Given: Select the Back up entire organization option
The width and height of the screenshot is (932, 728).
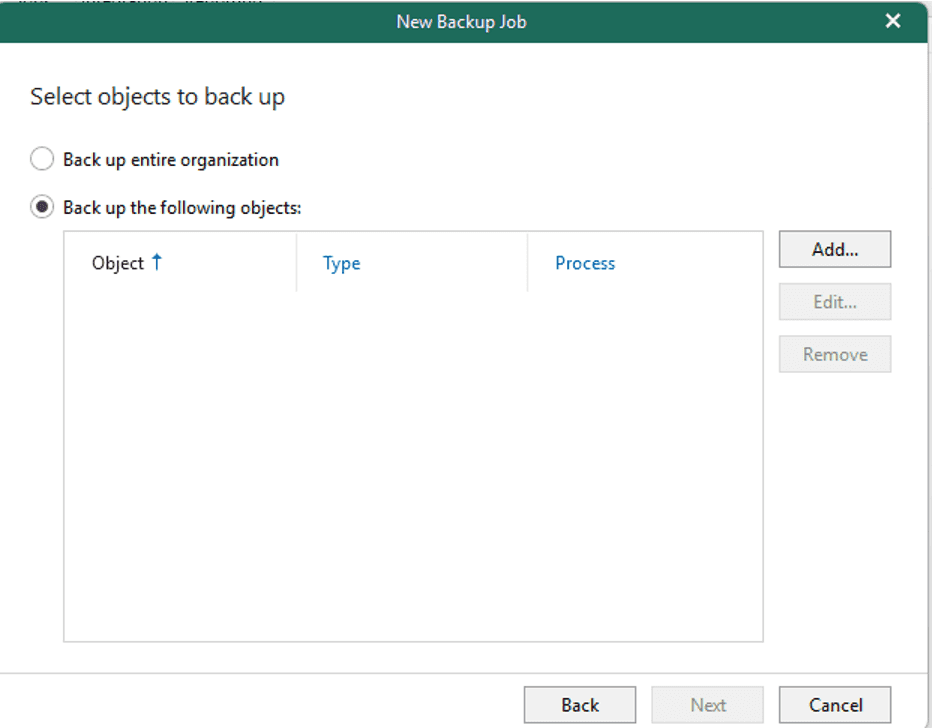Looking at the screenshot, I should click(x=41, y=158).
